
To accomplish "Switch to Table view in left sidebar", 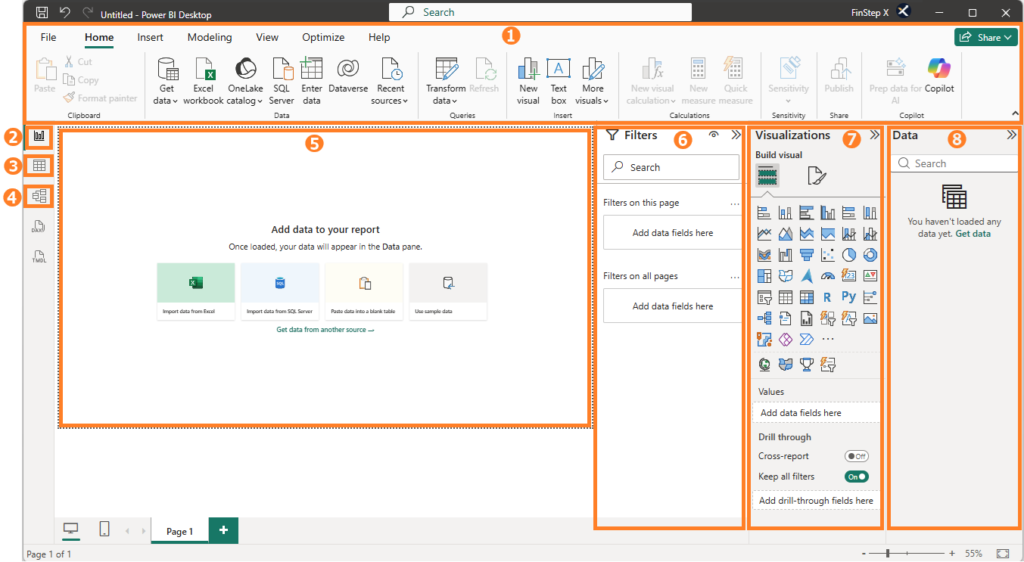I will pos(39,166).
